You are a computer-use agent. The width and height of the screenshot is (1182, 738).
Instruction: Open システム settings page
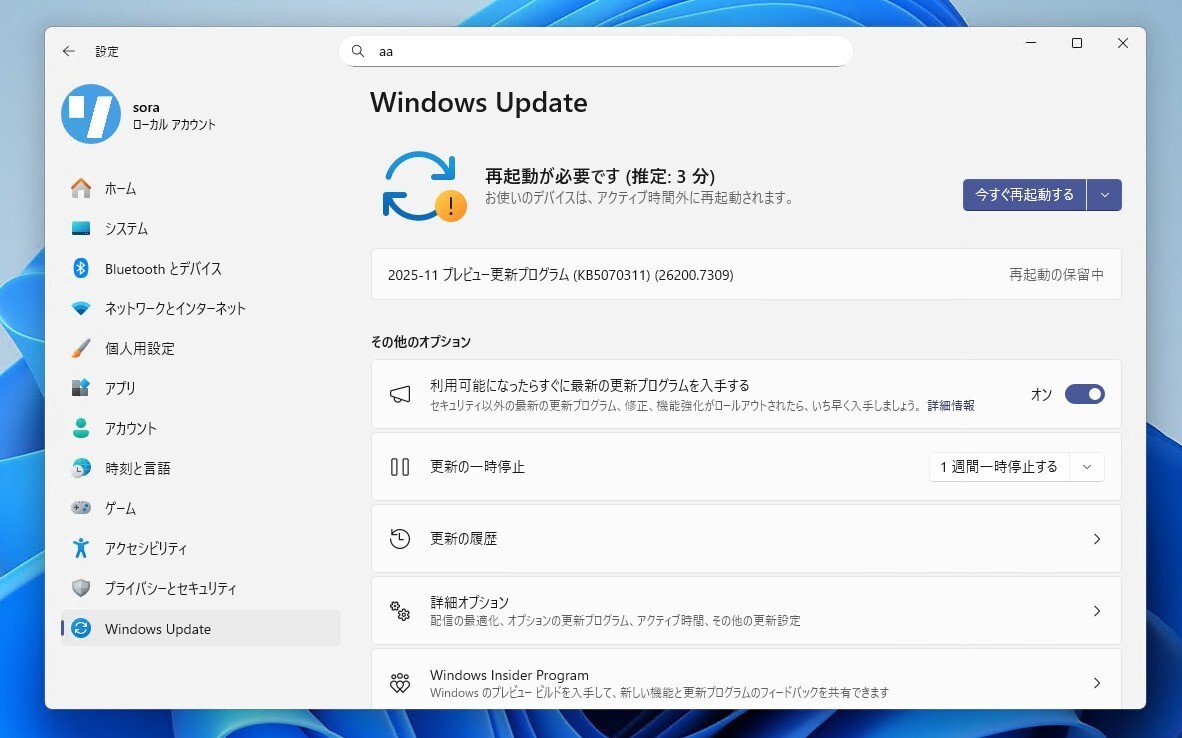coord(201,228)
